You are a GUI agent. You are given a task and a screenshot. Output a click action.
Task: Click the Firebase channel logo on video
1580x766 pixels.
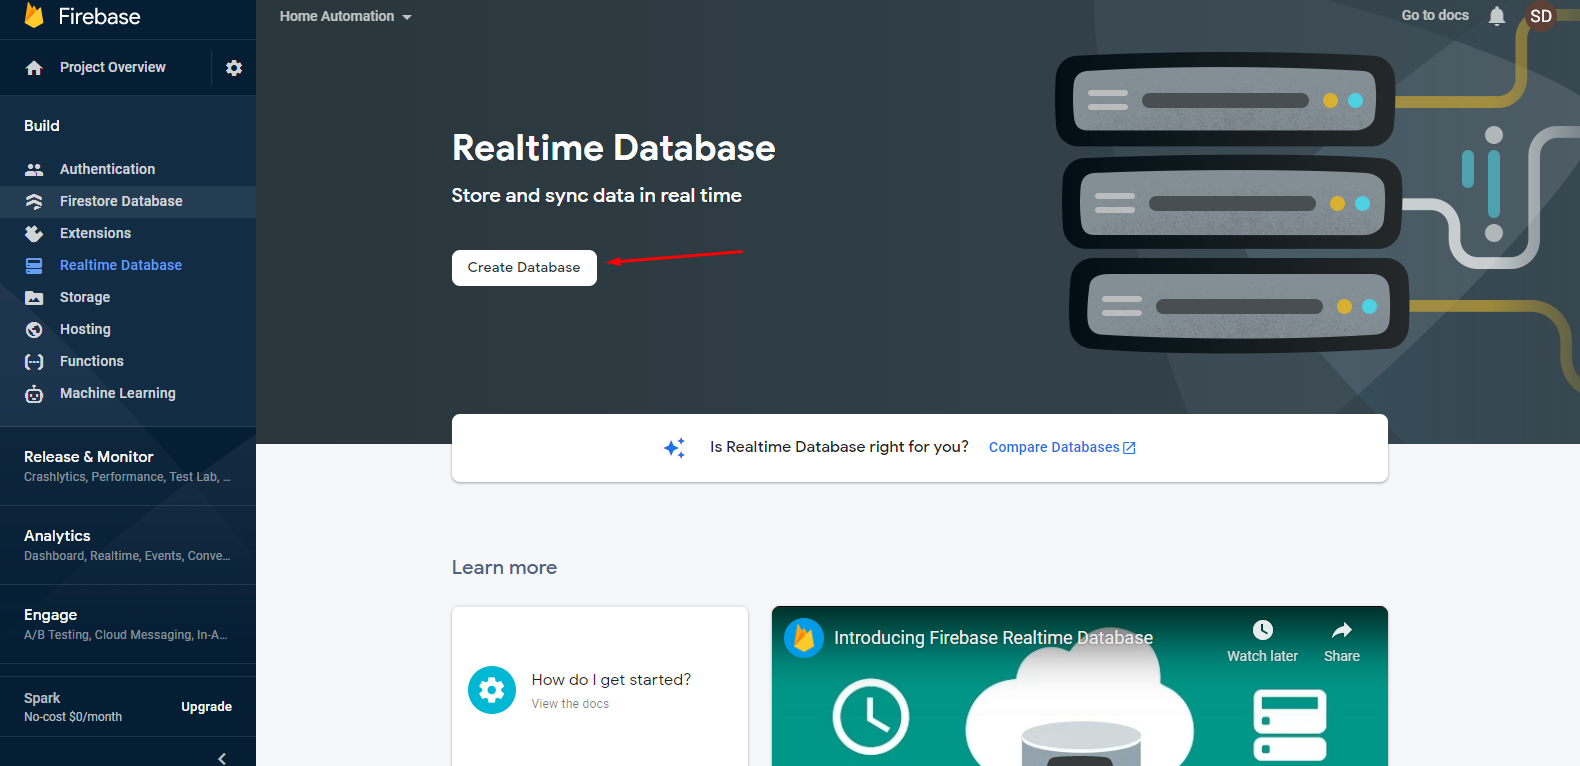tap(804, 638)
